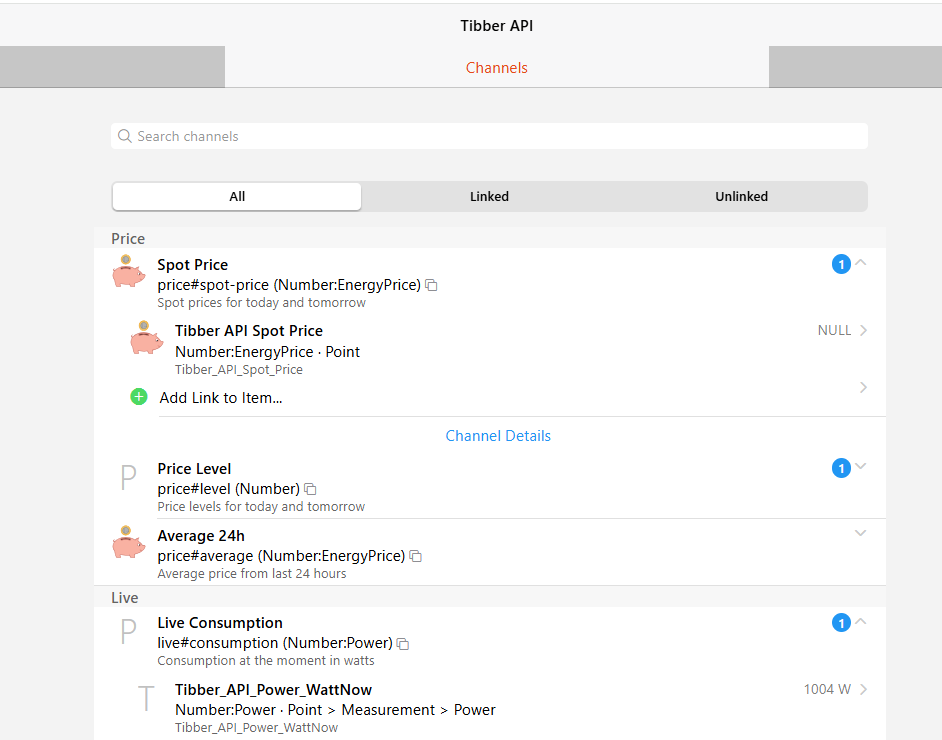Expand the Average 24h channel

(x=861, y=534)
